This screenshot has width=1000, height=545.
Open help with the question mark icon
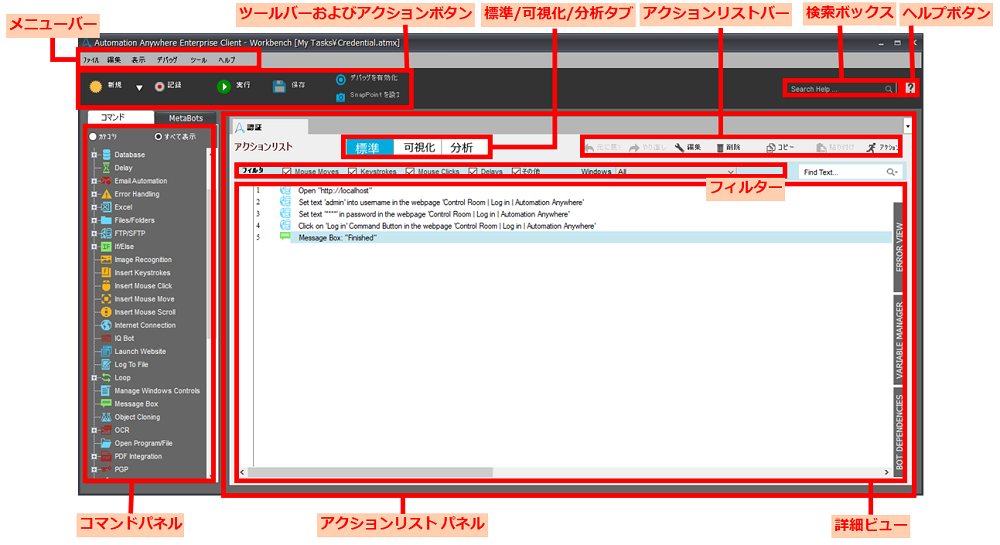tap(910, 89)
